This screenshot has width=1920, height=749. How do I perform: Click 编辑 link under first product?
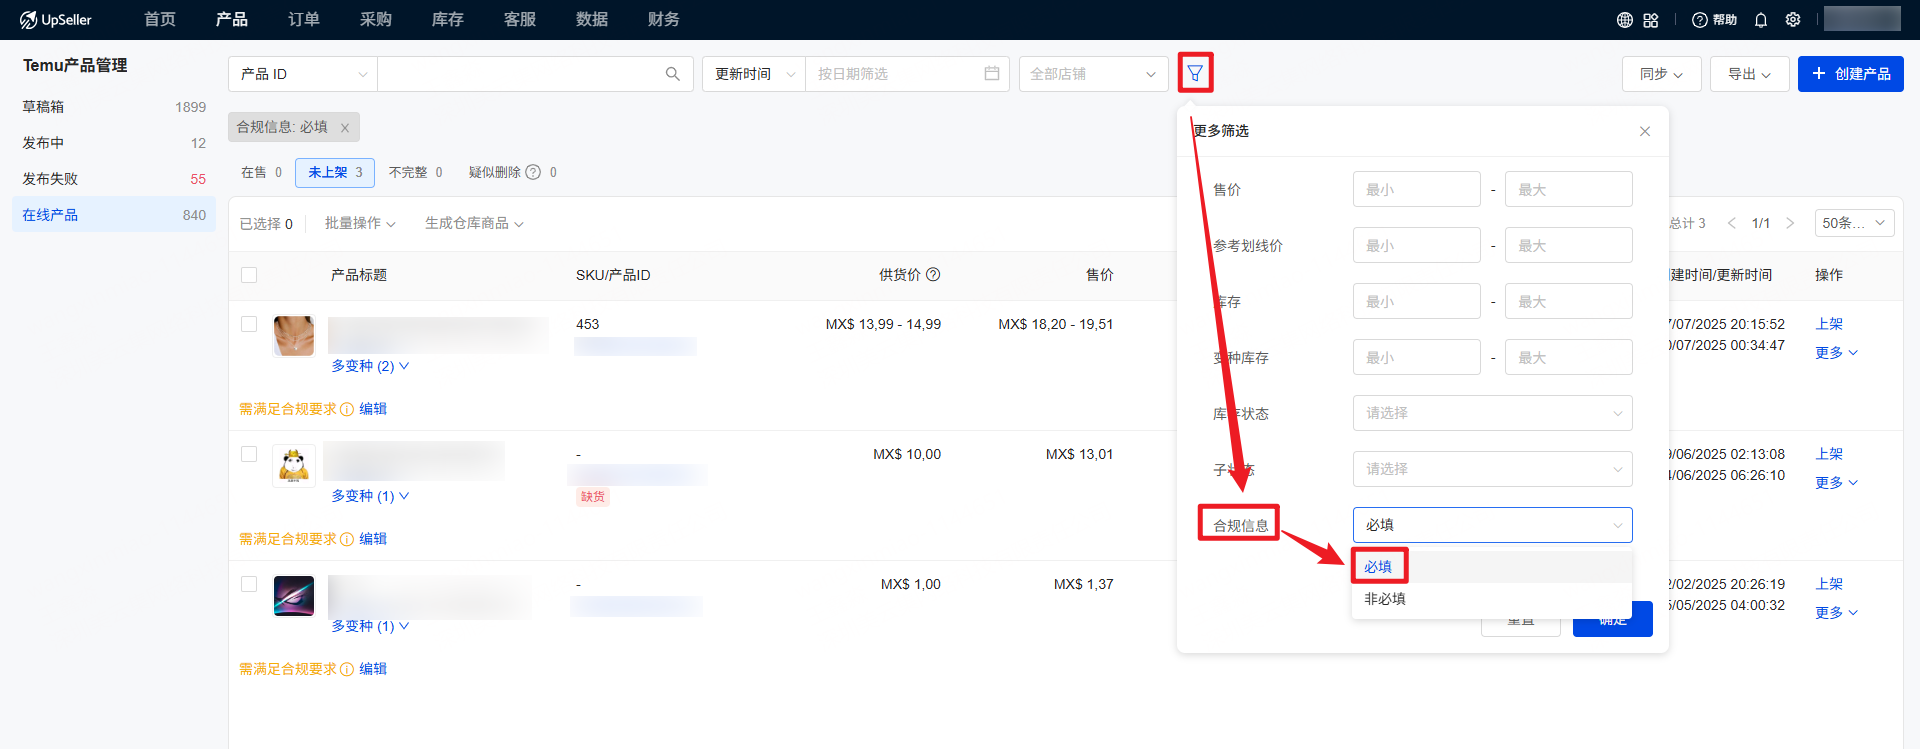373,409
